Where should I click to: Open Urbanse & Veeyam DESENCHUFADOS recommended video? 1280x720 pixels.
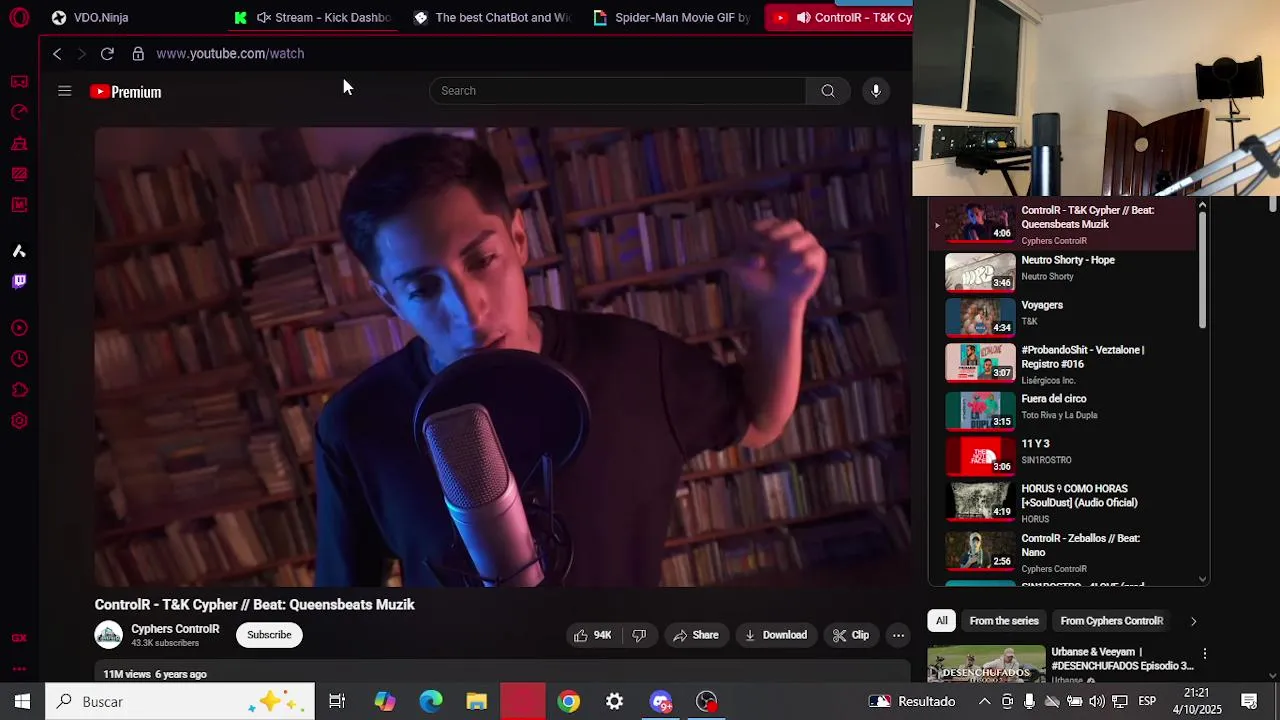point(1063,664)
